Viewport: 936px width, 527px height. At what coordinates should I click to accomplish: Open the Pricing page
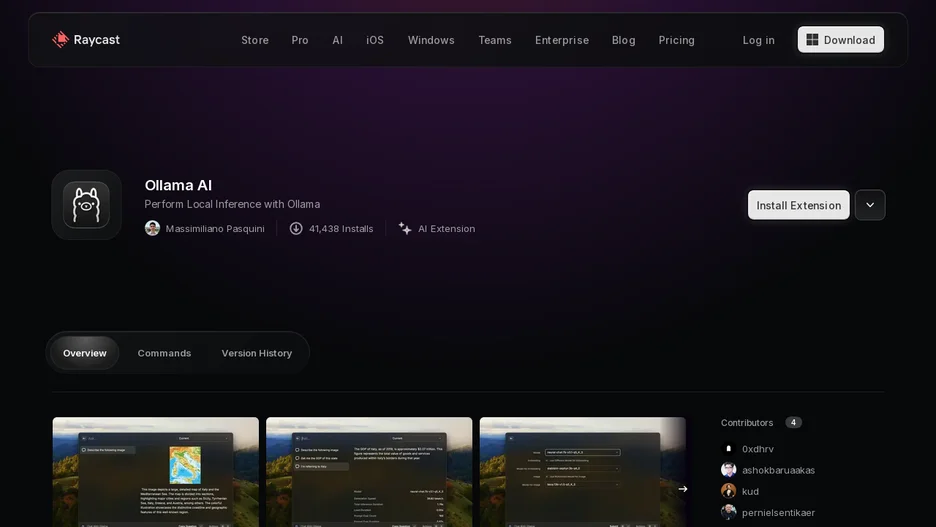point(676,40)
